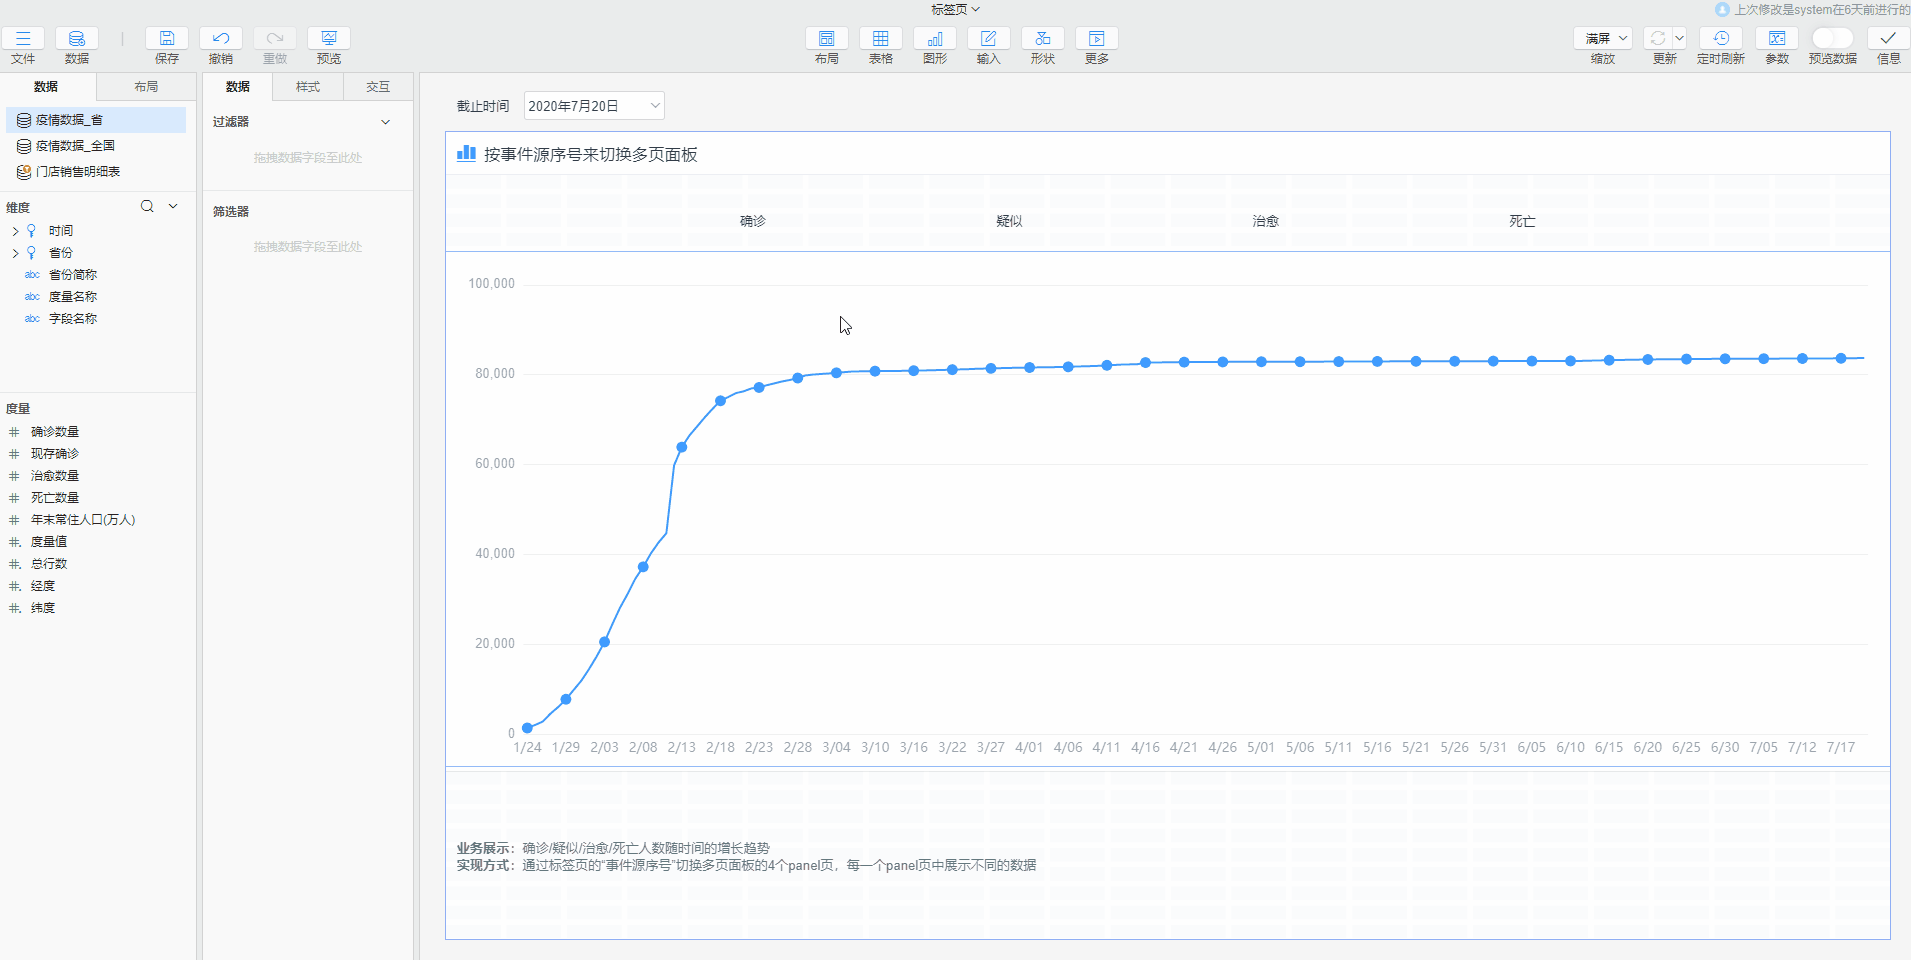Toggle the 预览数据 switch
The image size is (1911, 960).
1832,38
